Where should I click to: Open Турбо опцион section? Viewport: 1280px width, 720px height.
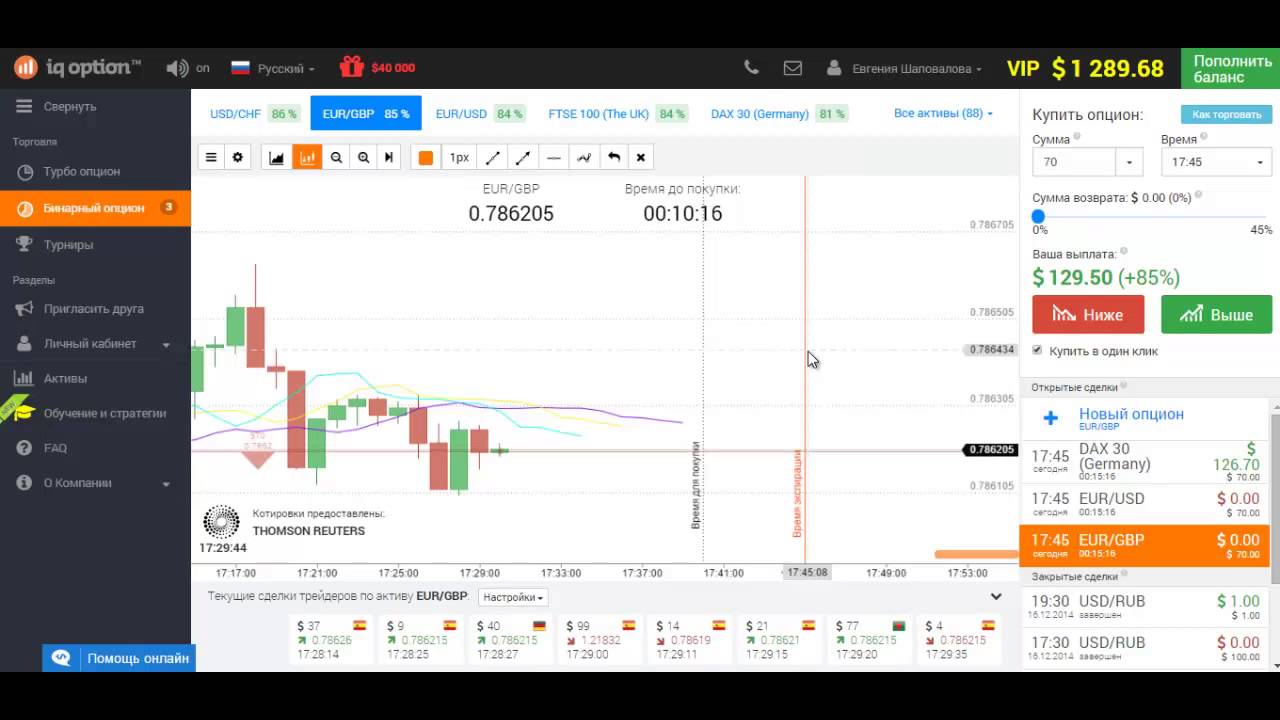95,171
